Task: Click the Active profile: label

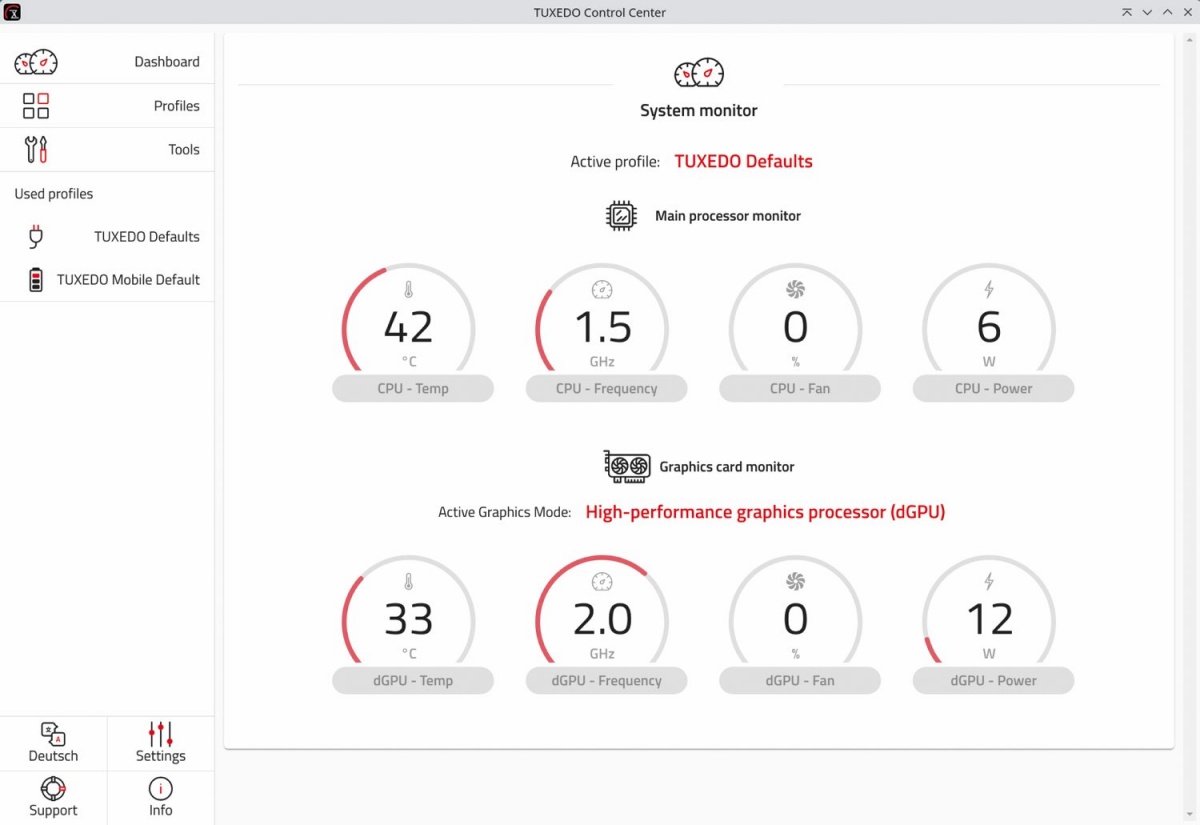Action: 615,162
